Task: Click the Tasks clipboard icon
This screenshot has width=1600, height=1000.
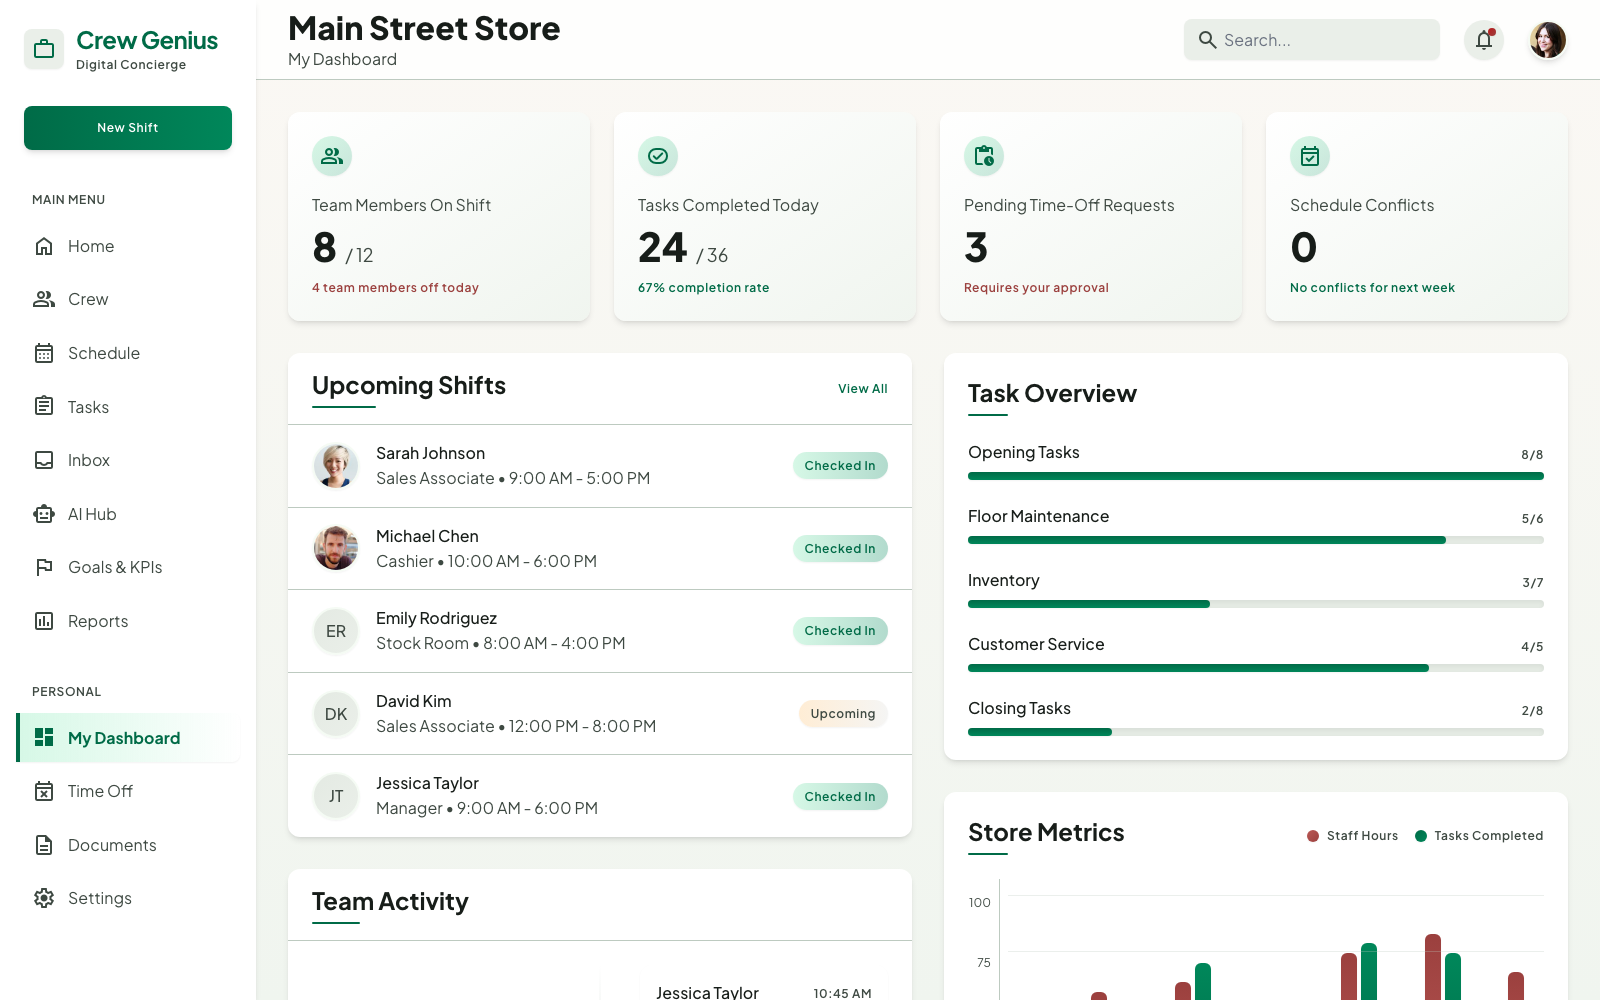Action: pyautogui.click(x=44, y=406)
